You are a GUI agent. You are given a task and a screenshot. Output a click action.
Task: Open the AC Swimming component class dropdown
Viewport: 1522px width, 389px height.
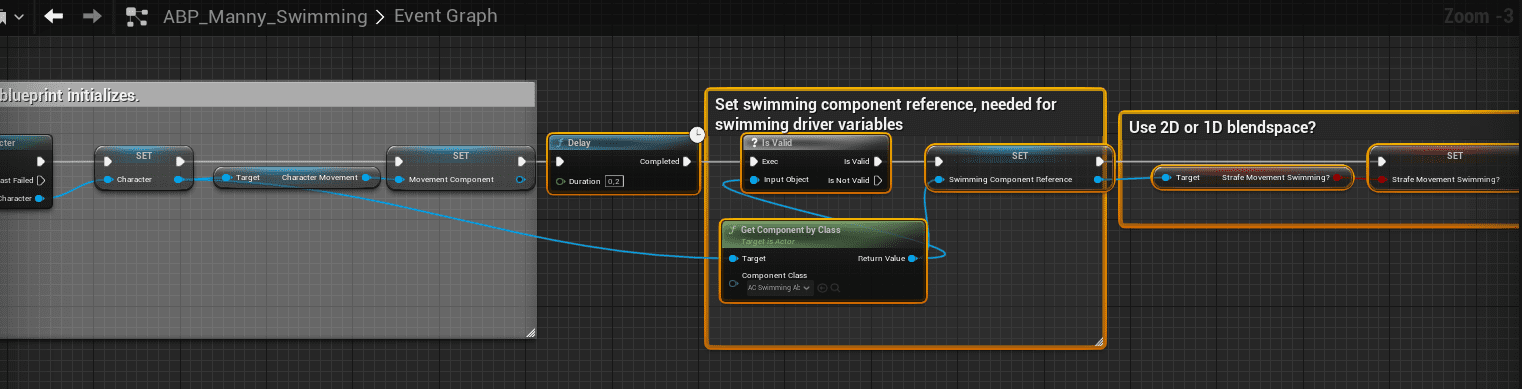tap(778, 287)
